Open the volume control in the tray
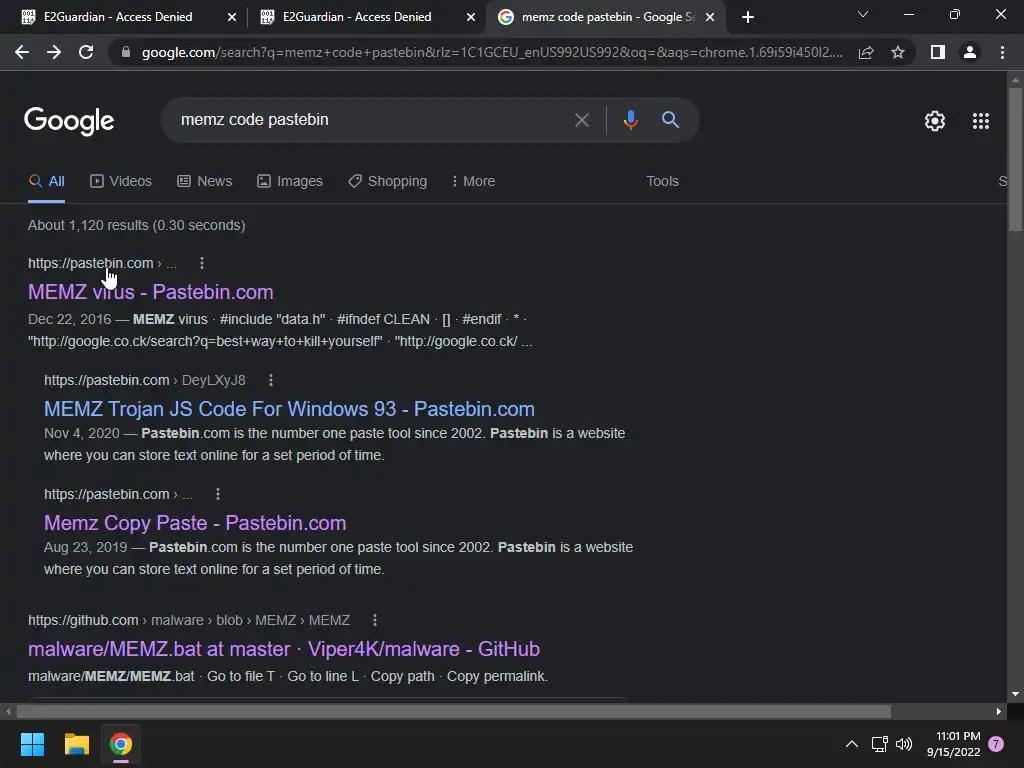 [904, 744]
